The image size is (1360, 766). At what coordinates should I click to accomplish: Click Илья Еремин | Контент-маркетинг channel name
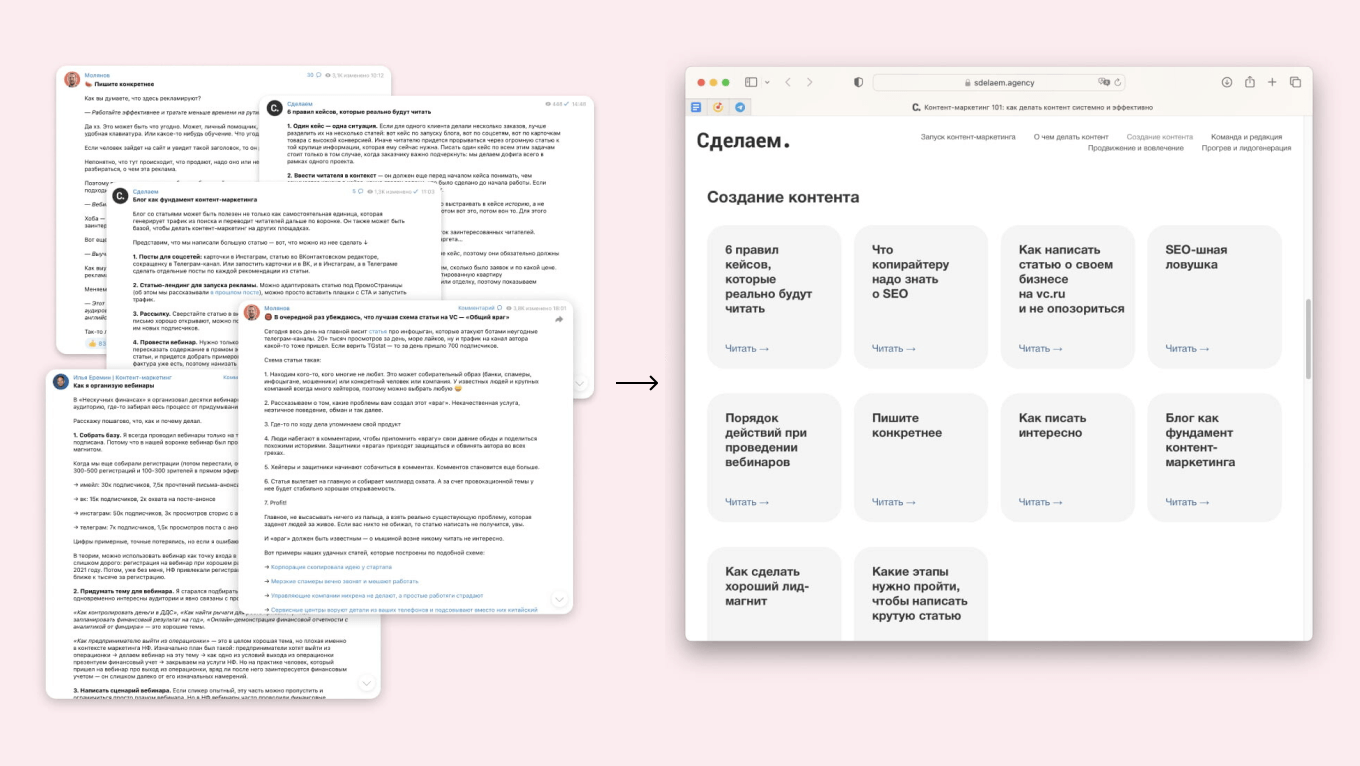coord(121,378)
